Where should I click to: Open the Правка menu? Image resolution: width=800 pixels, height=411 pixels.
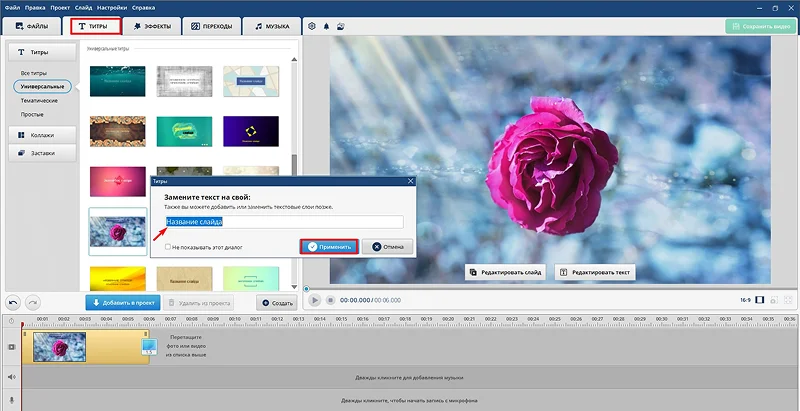35,8
